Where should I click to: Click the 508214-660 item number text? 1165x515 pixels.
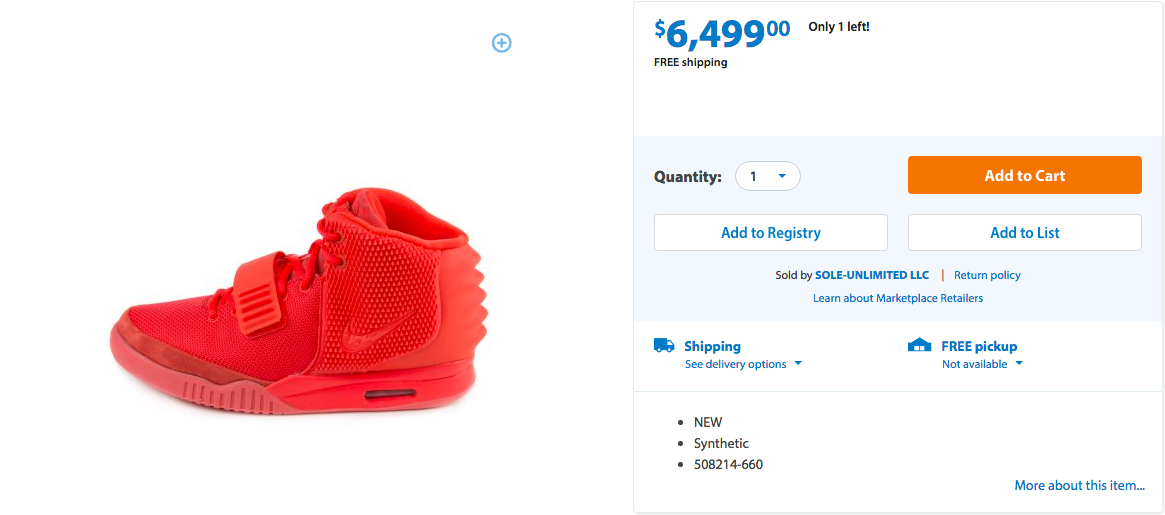point(728,464)
